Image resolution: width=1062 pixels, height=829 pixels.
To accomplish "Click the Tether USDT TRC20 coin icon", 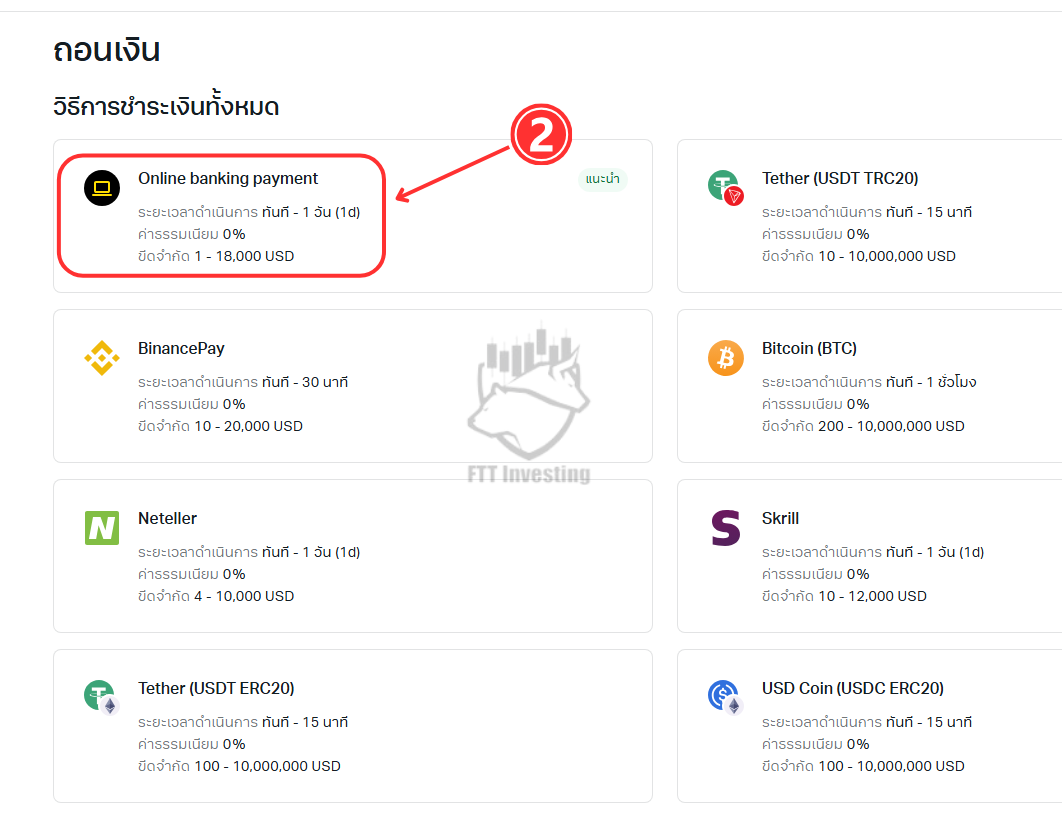I will (x=725, y=188).
